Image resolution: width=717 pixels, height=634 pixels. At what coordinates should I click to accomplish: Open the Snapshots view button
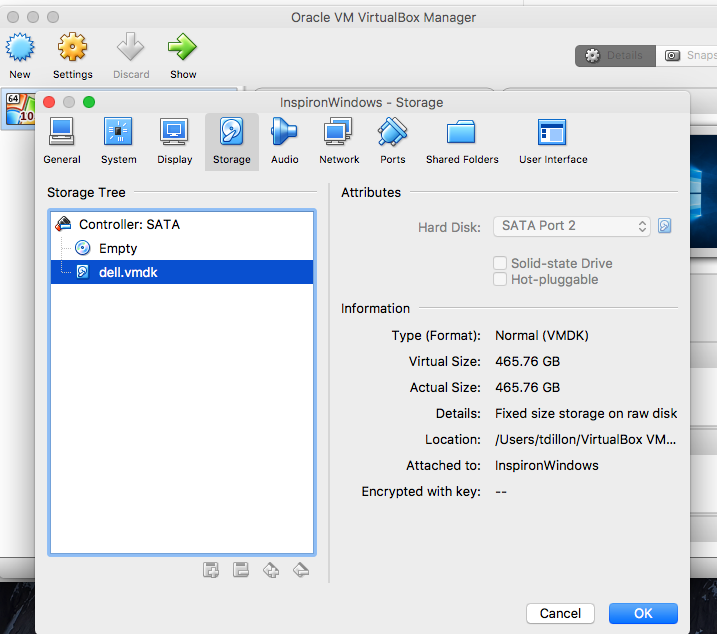(687, 56)
